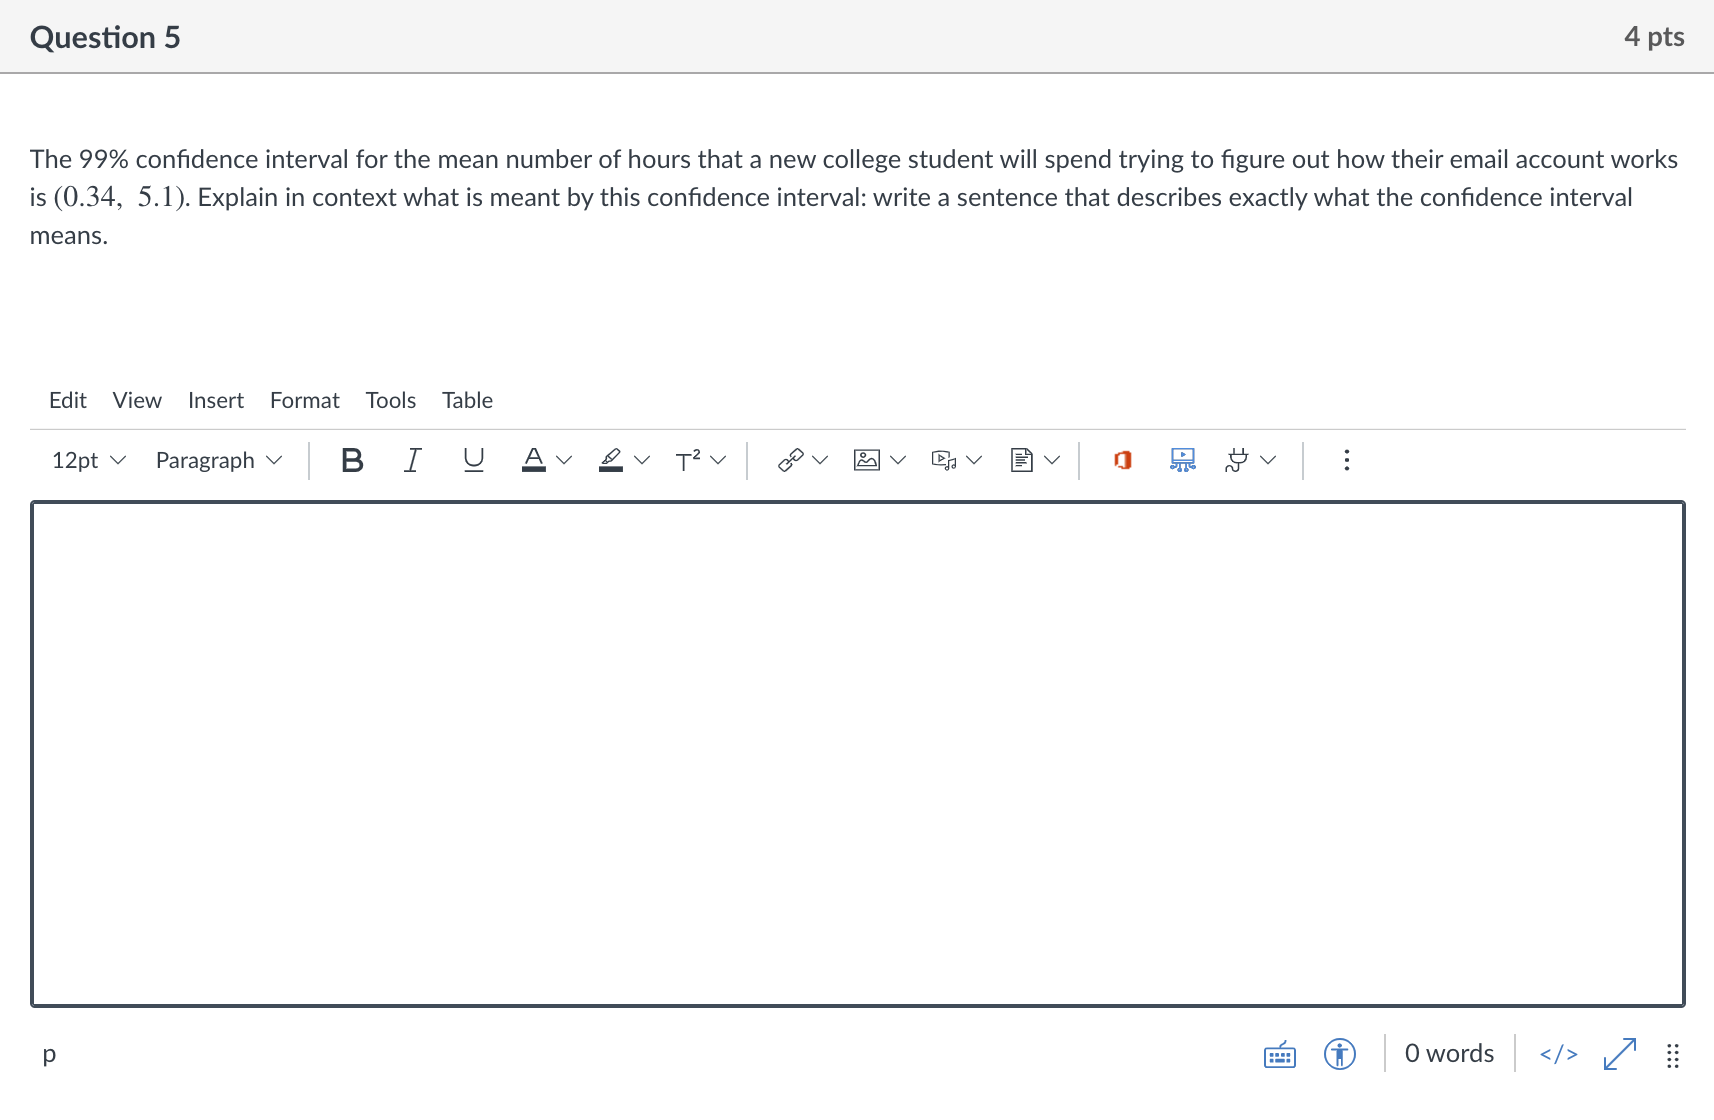Screen dimensions: 1714x1120
Task: Expand image options arrow
Action: coord(898,460)
